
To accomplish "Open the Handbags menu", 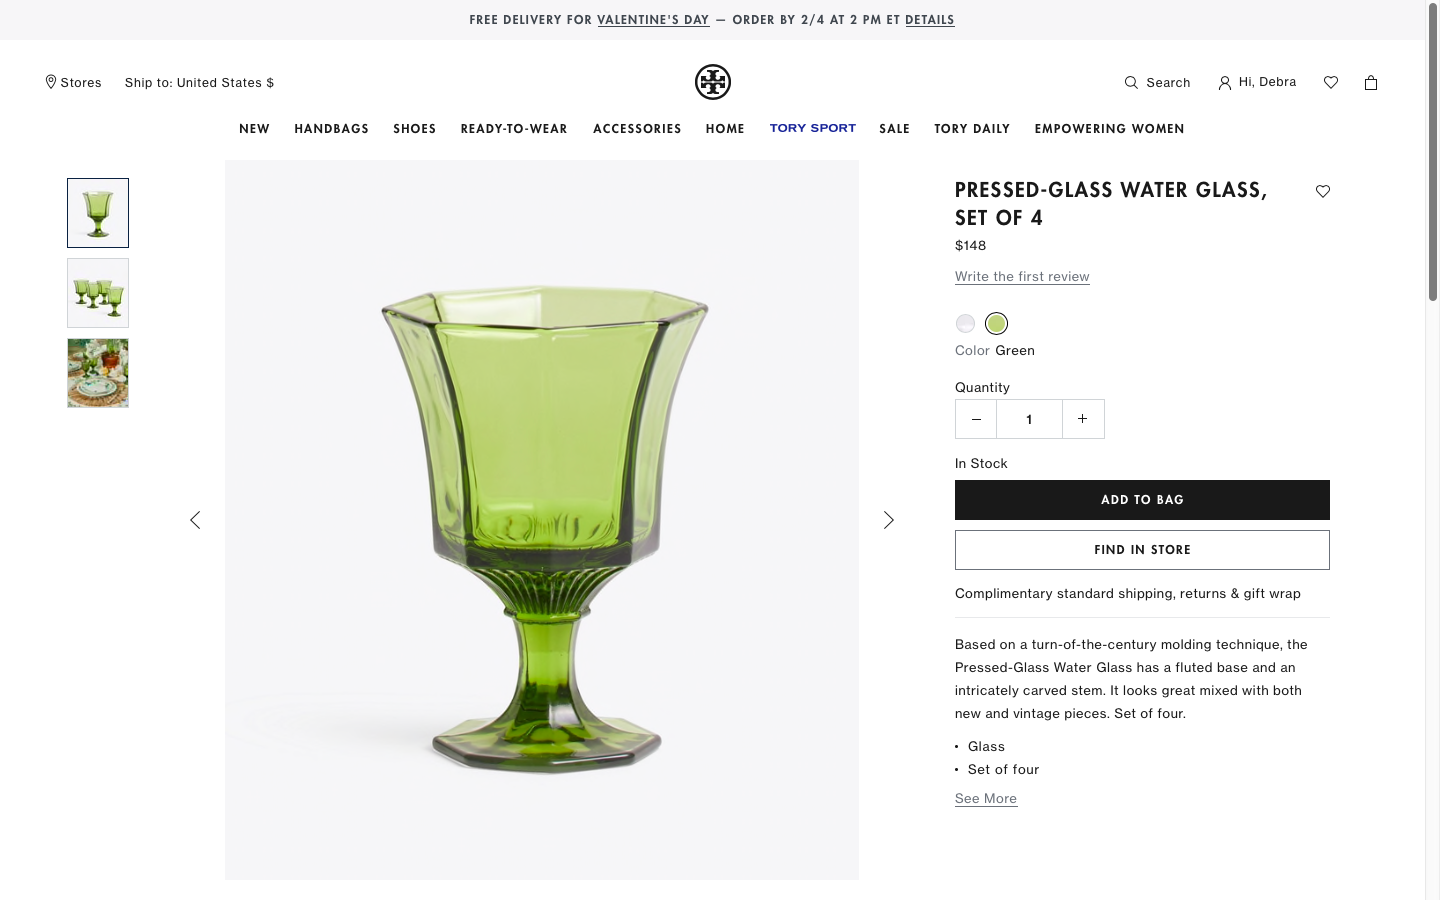I will 331,129.
